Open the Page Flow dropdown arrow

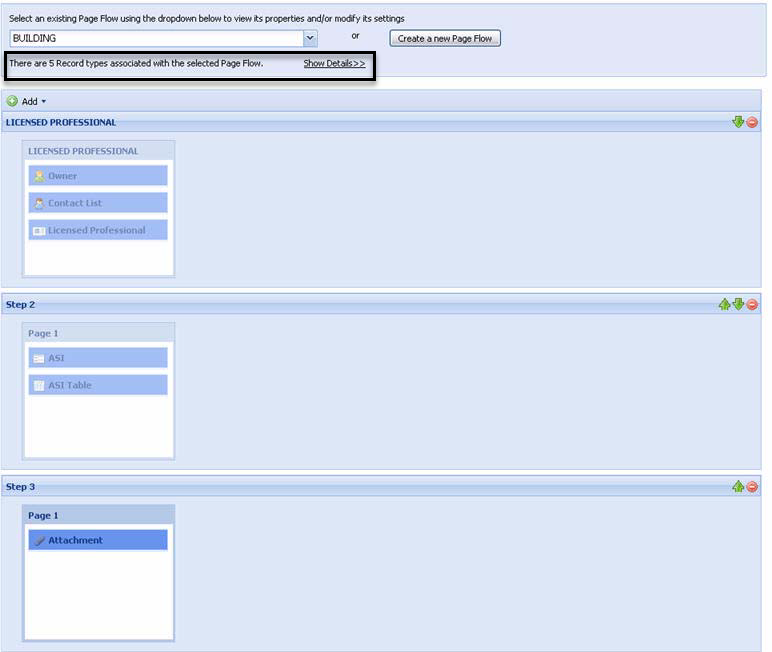[x=310, y=38]
